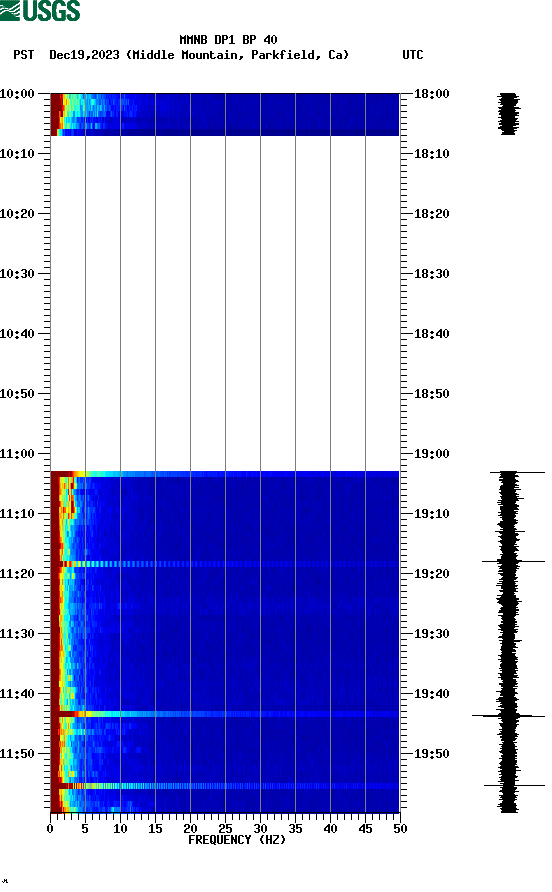Click the waveform spike near 19:18 UTC
The height and width of the screenshot is (892, 552).
pyautogui.click(x=513, y=561)
